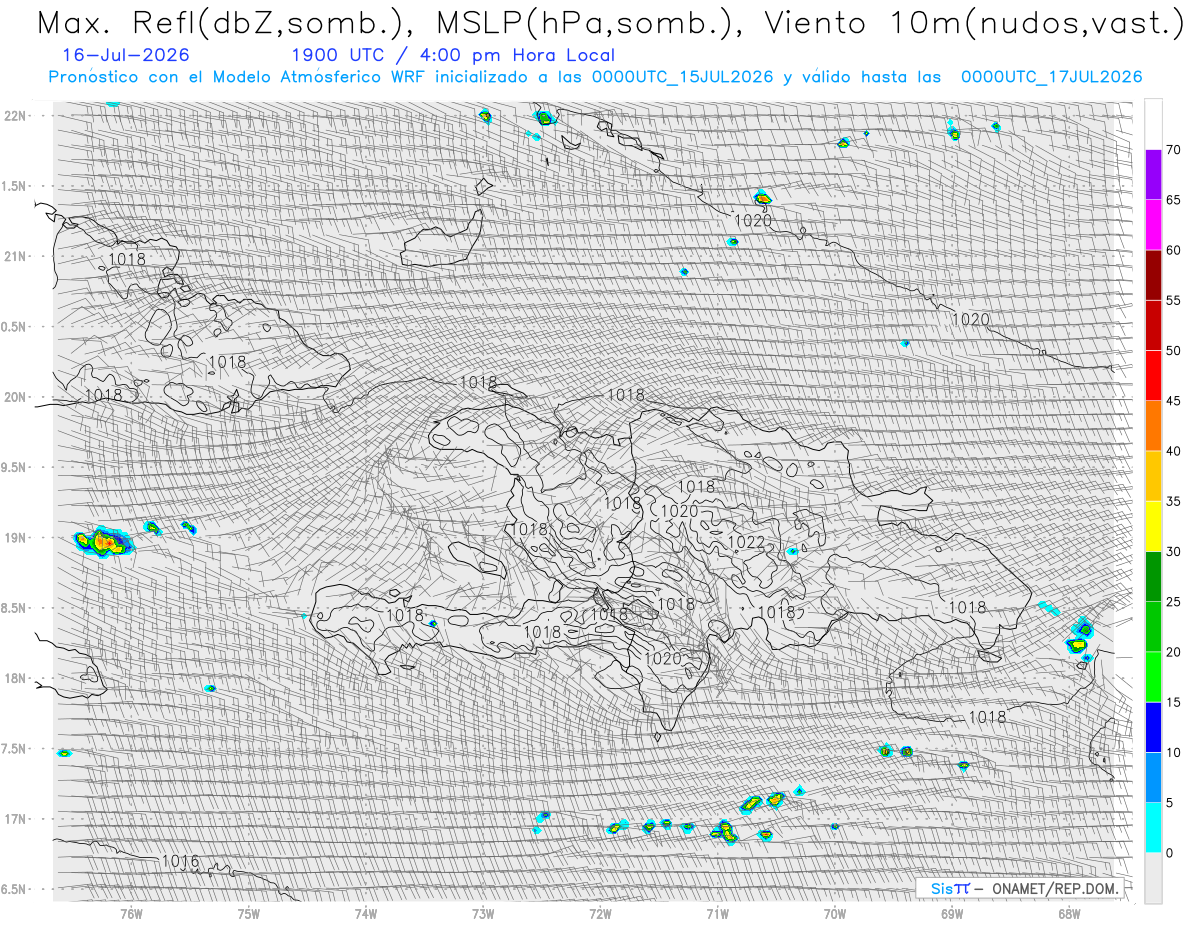Click the '25' value on the colorbar scale
1200x927 pixels.
click(x=1173, y=601)
